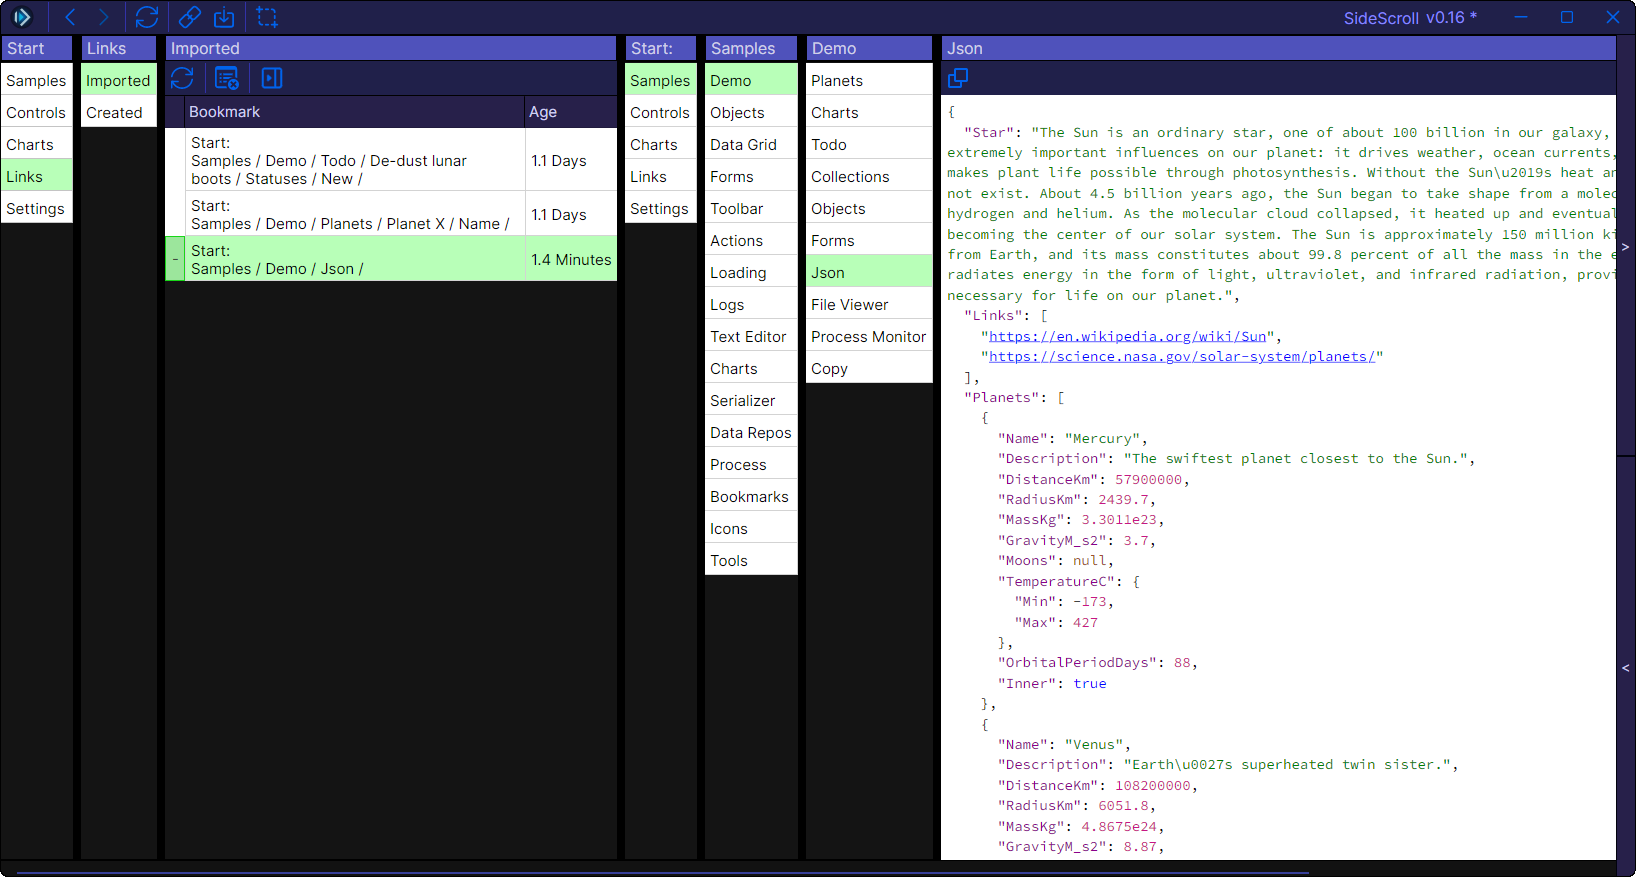
Task: Click the copy icon above Json text
Action: [957, 78]
